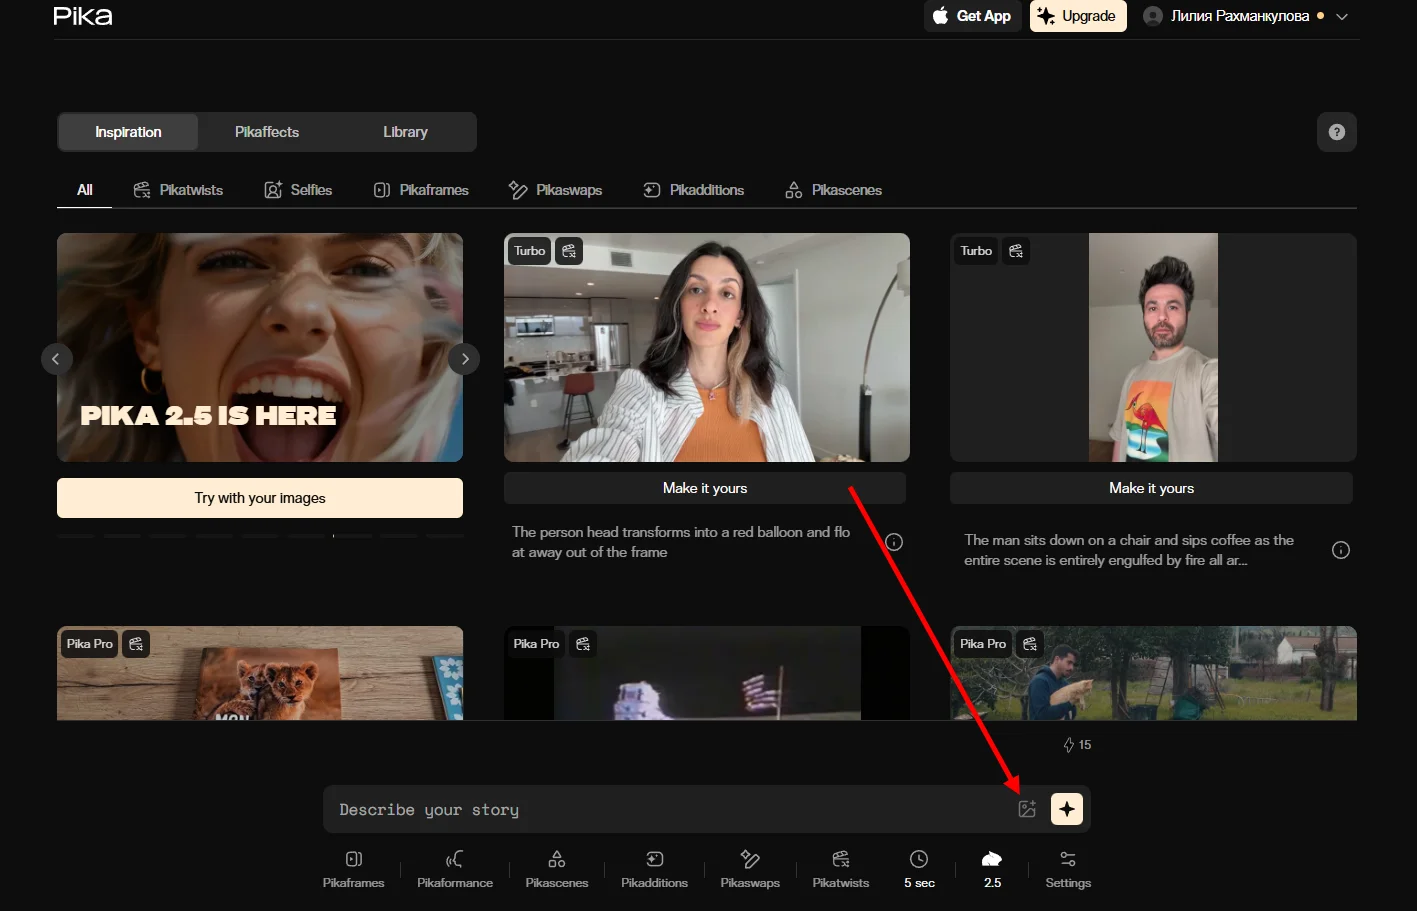Click the Pika logo
The image size is (1417, 911).
click(x=83, y=16)
